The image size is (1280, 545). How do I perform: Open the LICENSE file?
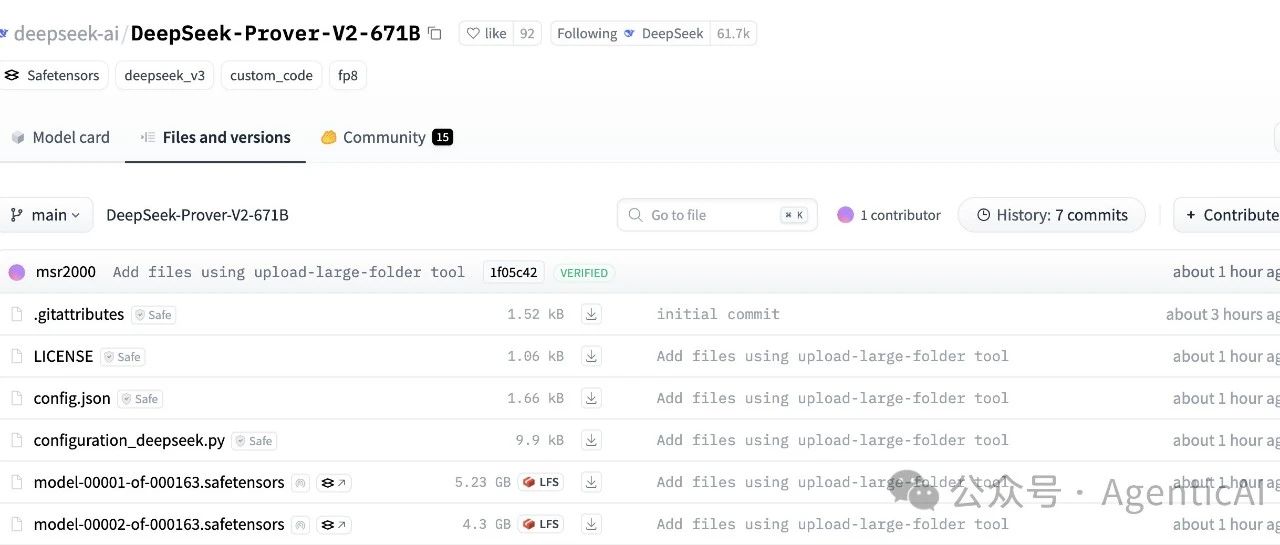point(63,356)
